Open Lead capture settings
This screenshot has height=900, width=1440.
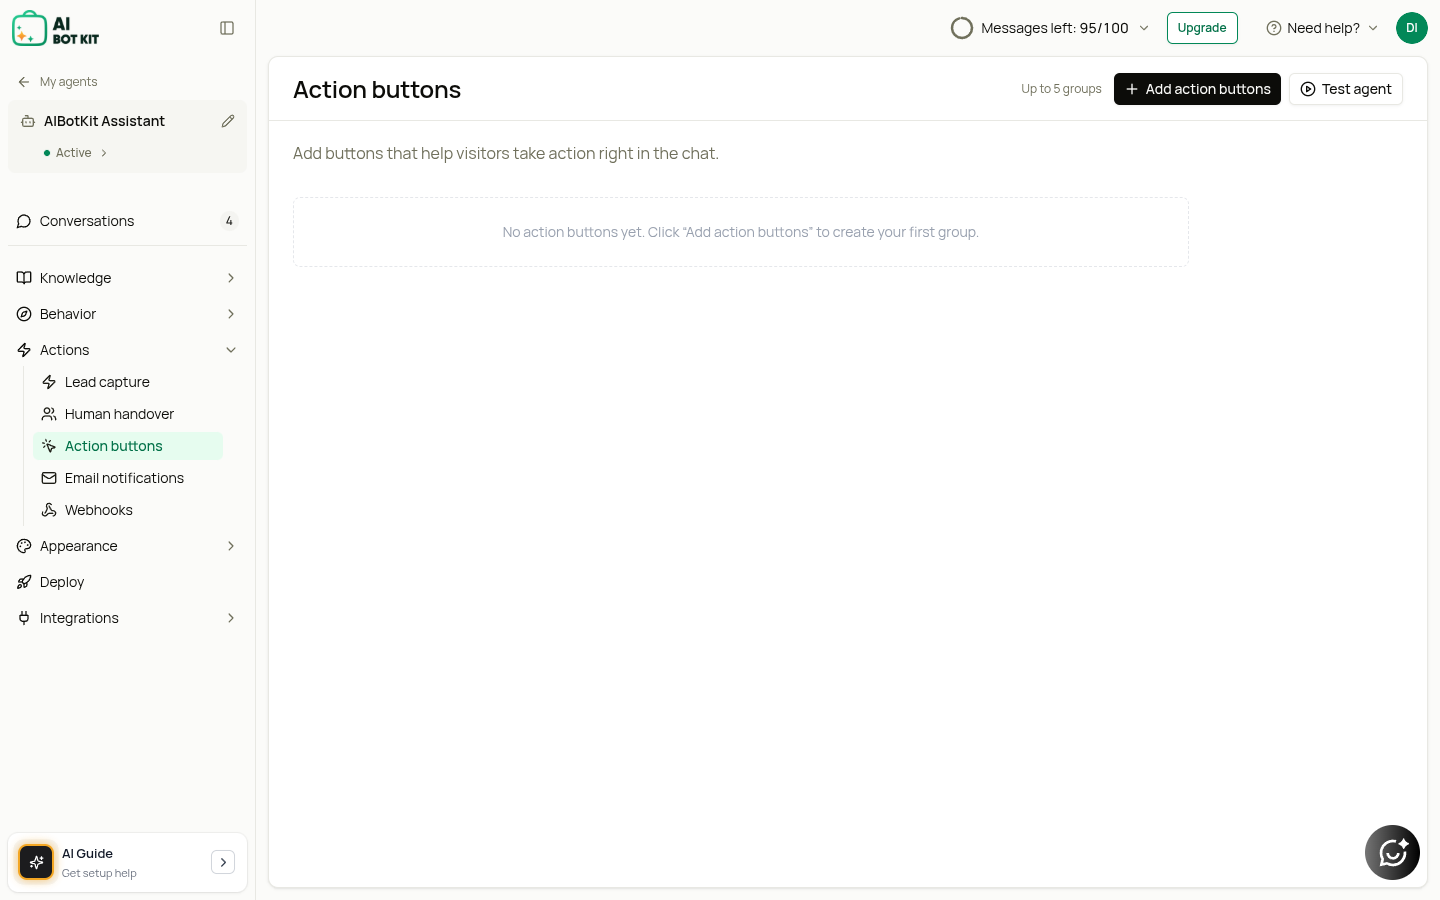[x=128, y=382]
